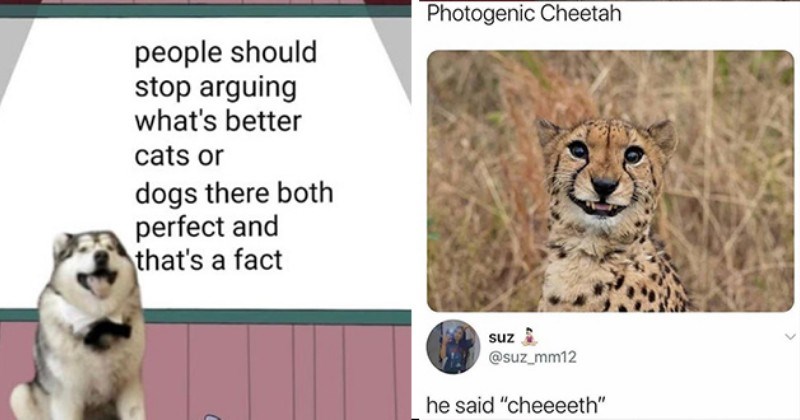
Task: Select the Photogenic Cheetah heading
Action: coord(524,13)
